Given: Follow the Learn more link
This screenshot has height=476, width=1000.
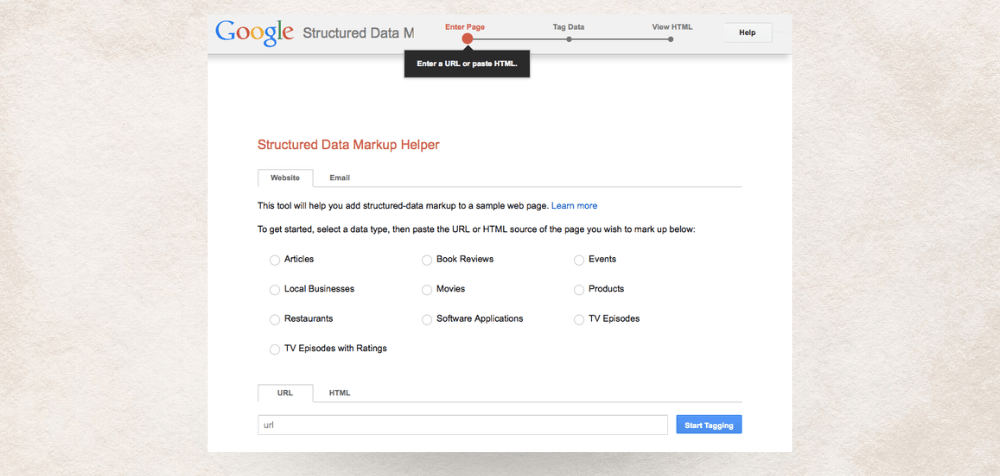Looking at the screenshot, I should point(574,206).
